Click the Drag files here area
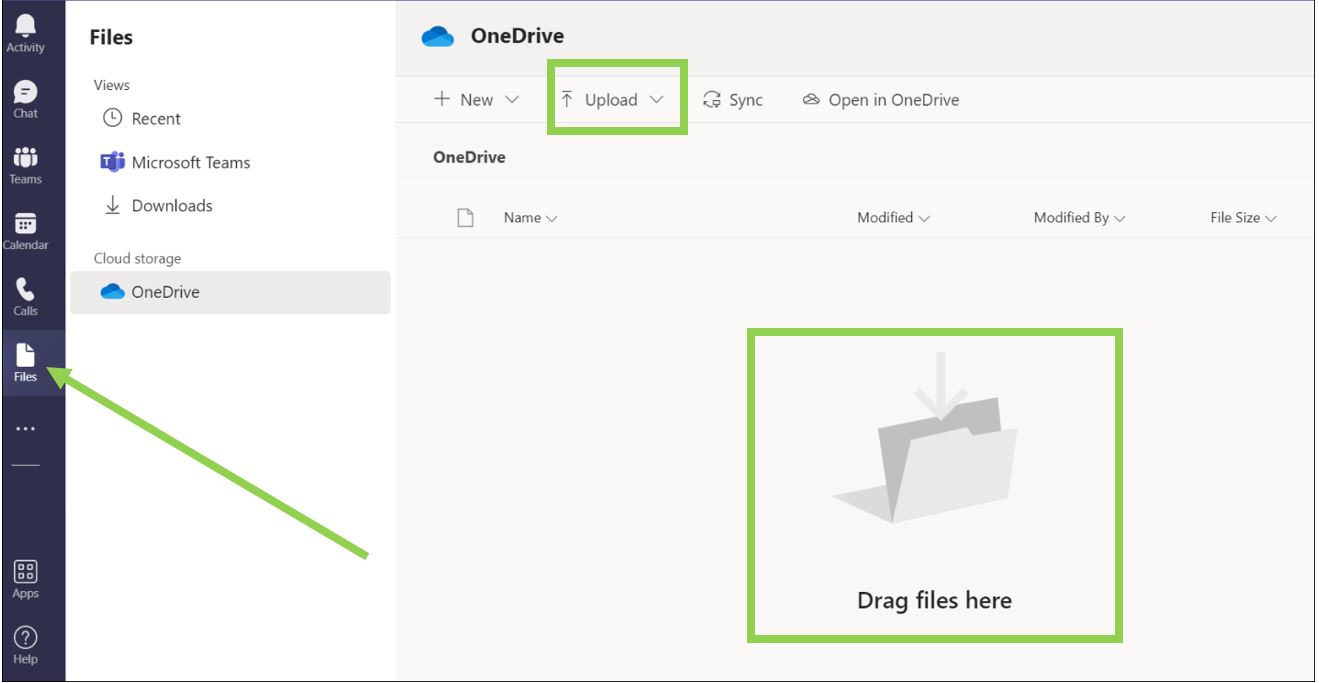The width and height of the screenshot is (1319, 683). pos(933,485)
